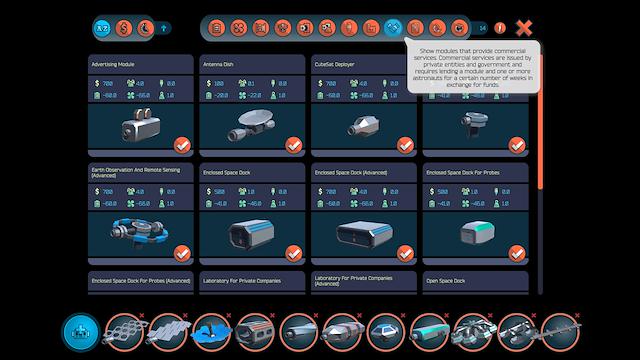640x360 pixels.
Task: Toggle the Enclosed Space Dock For Probes checkmark
Action: [517, 253]
